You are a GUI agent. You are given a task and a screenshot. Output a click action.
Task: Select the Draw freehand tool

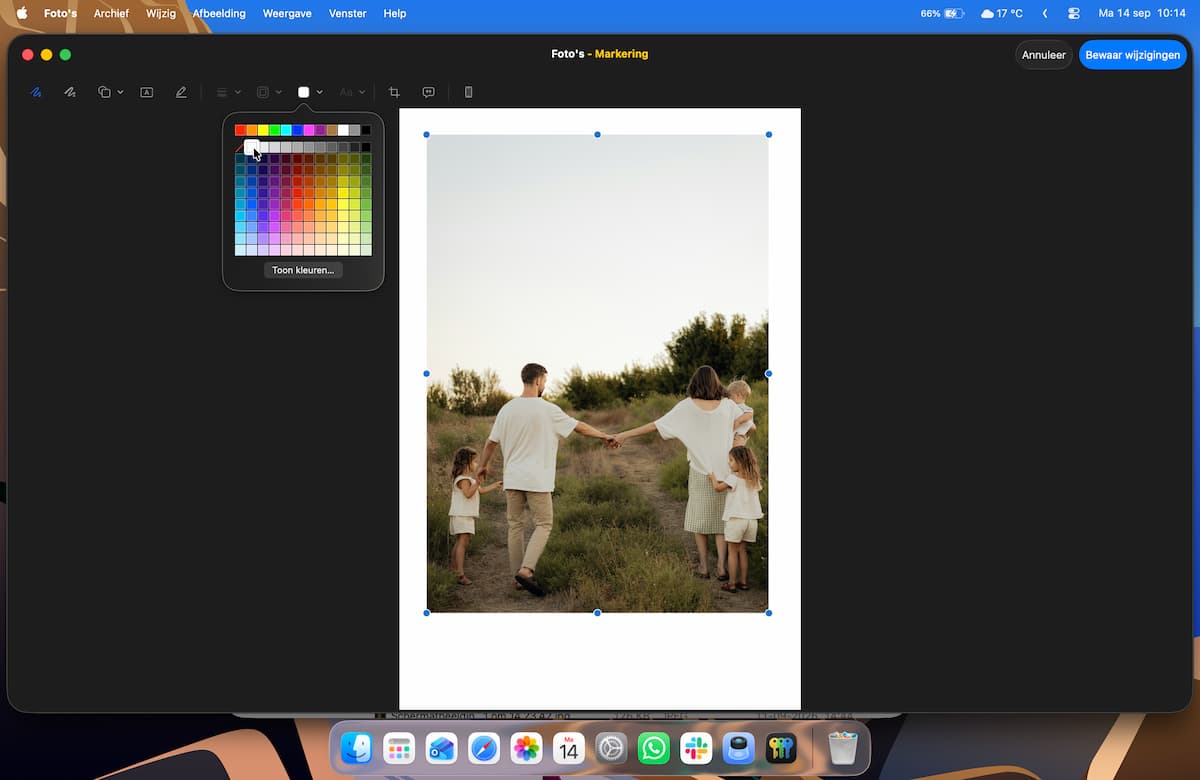click(x=70, y=92)
